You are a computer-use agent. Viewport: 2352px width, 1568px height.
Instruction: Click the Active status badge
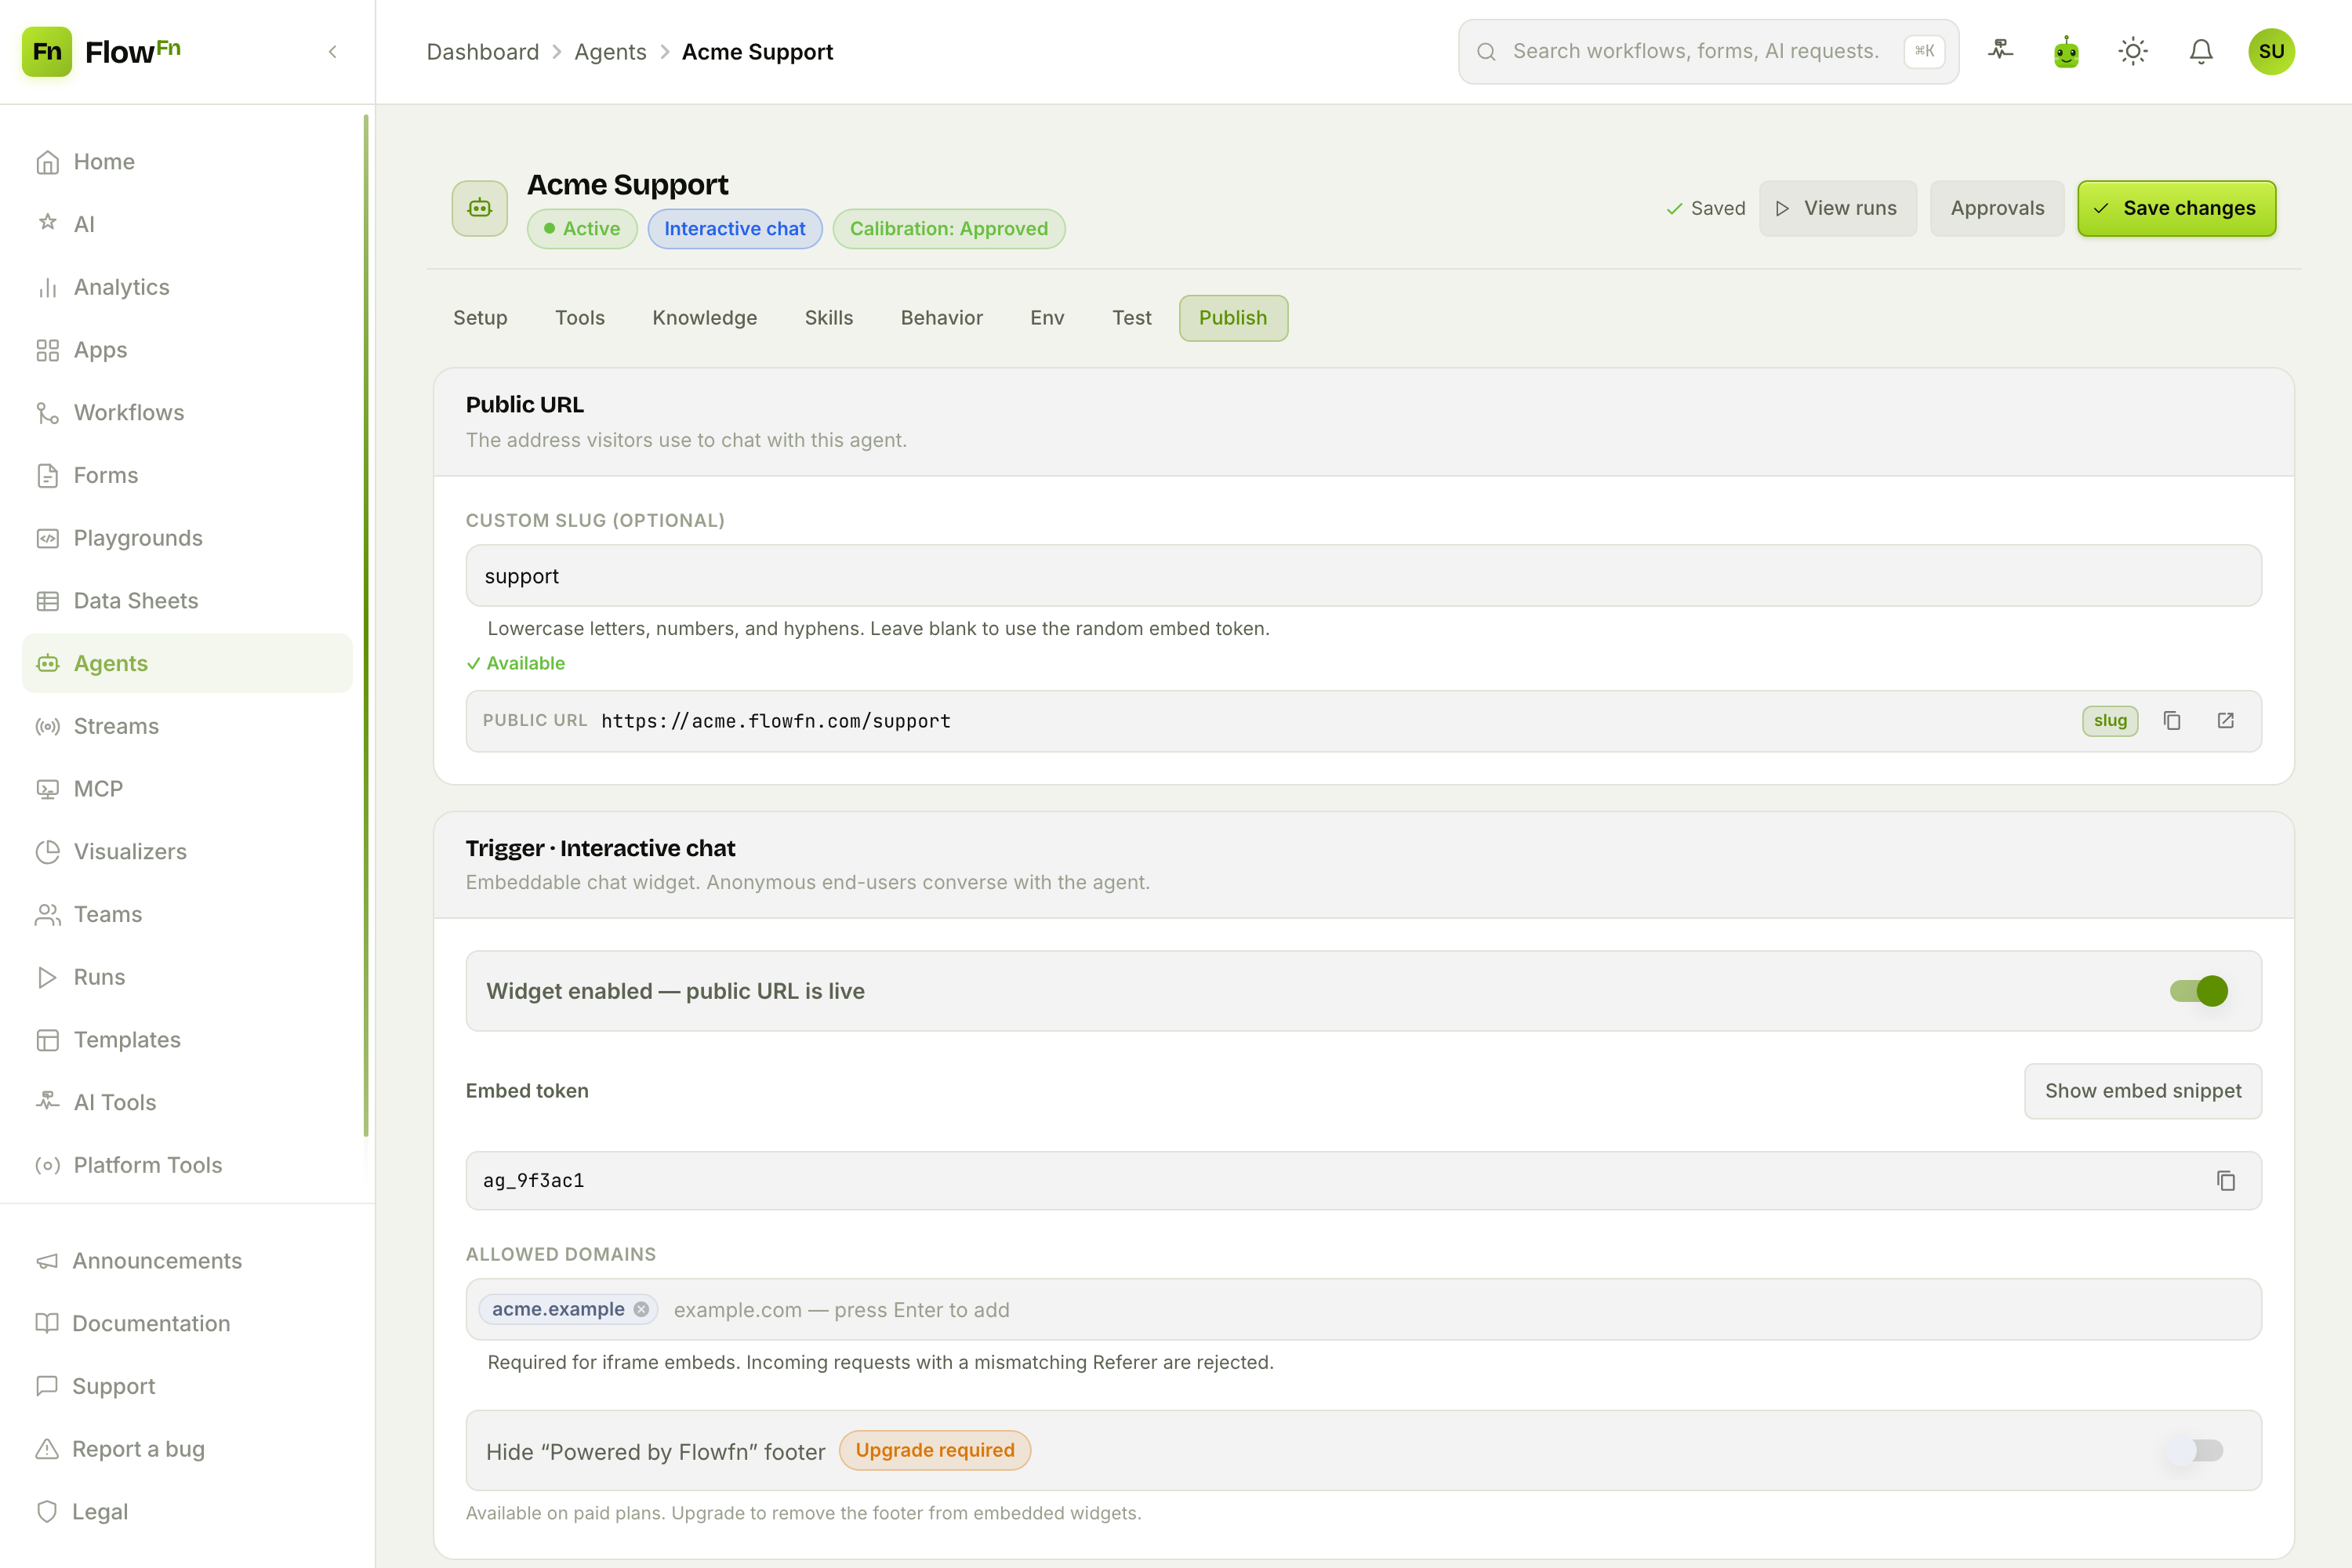pos(582,229)
